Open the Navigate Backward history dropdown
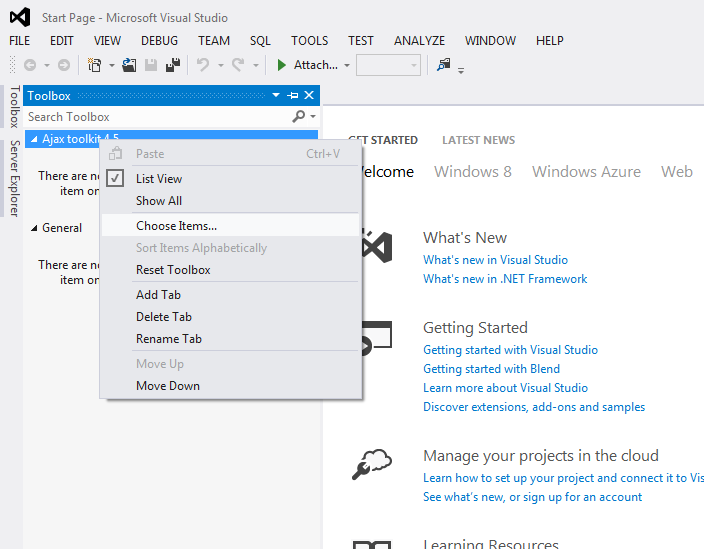Viewport: 704px width, 549px height. point(47,66)
